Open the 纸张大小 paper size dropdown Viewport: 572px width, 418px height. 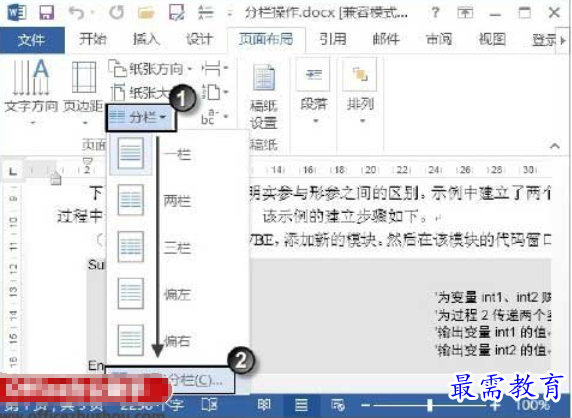tap(140, 93)
